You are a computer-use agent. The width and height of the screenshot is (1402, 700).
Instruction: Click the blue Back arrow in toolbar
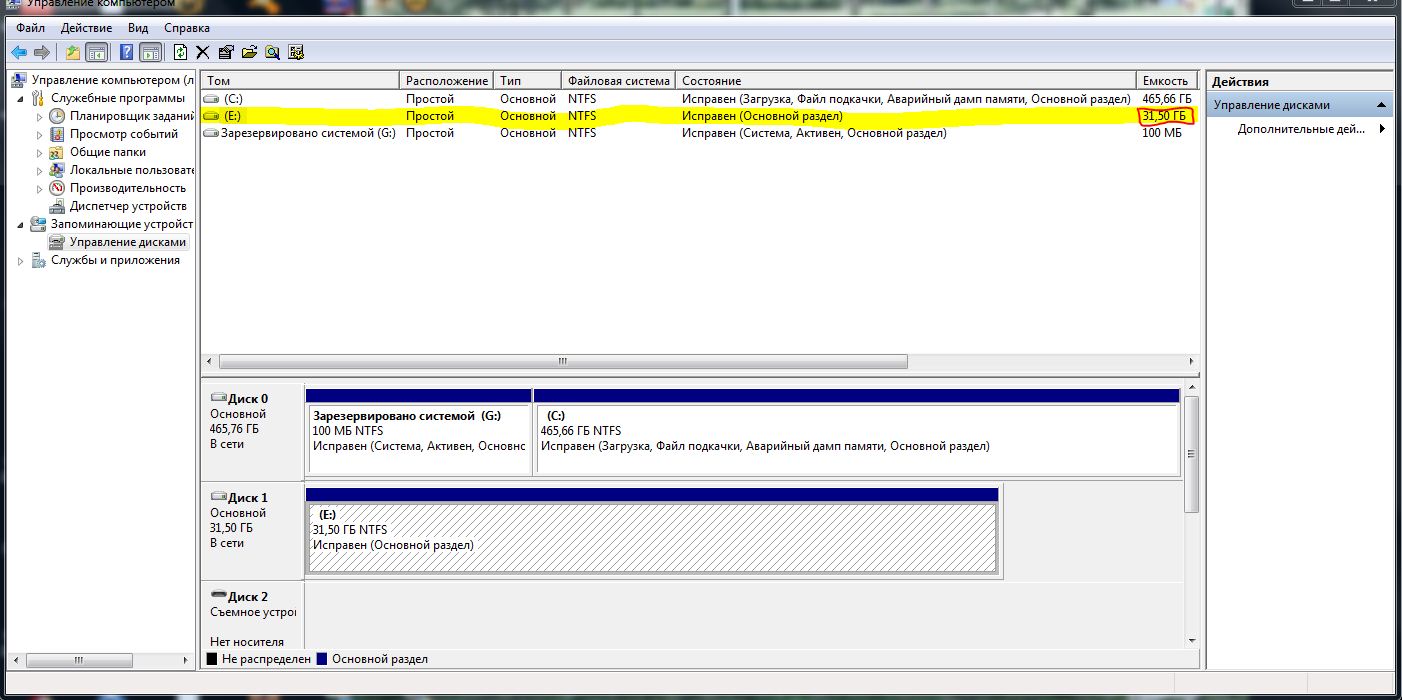point(19,52)
